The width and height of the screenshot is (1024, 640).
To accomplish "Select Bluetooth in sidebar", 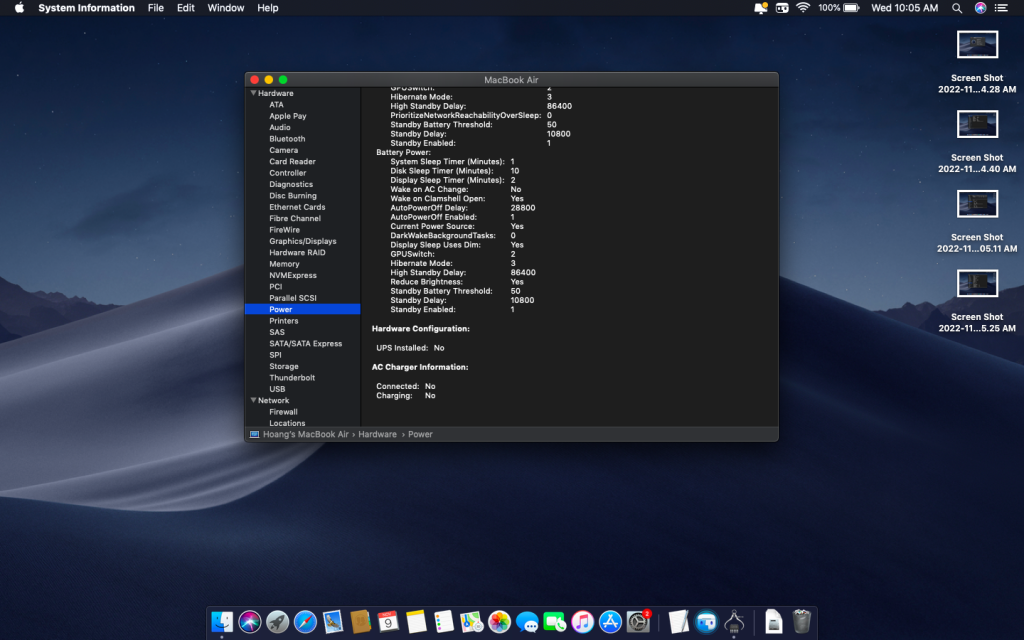I will point(287,139).
